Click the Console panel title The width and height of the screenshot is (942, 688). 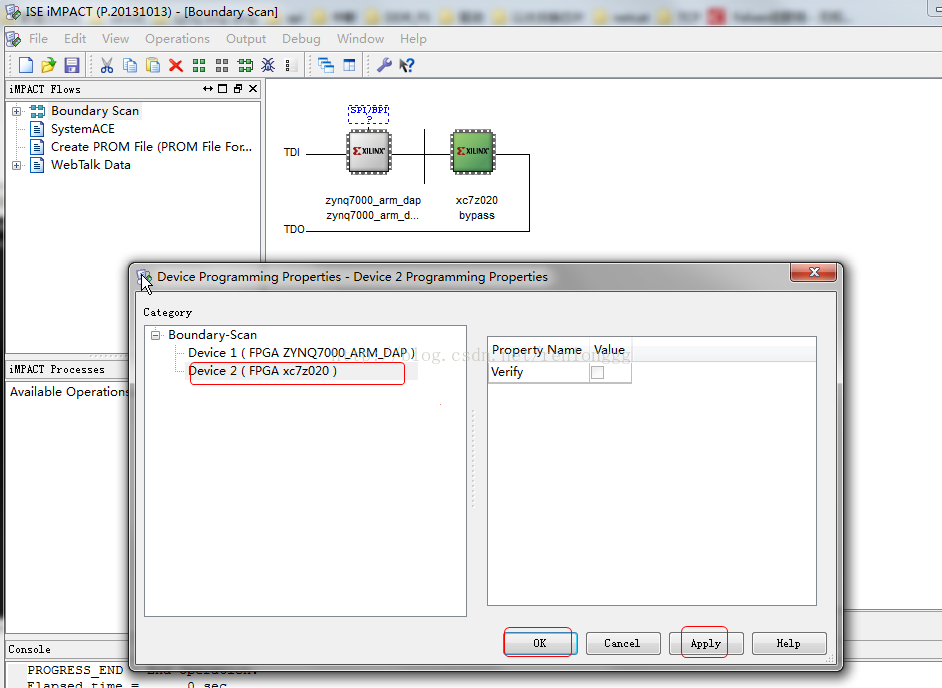click(x=29, y=650)
